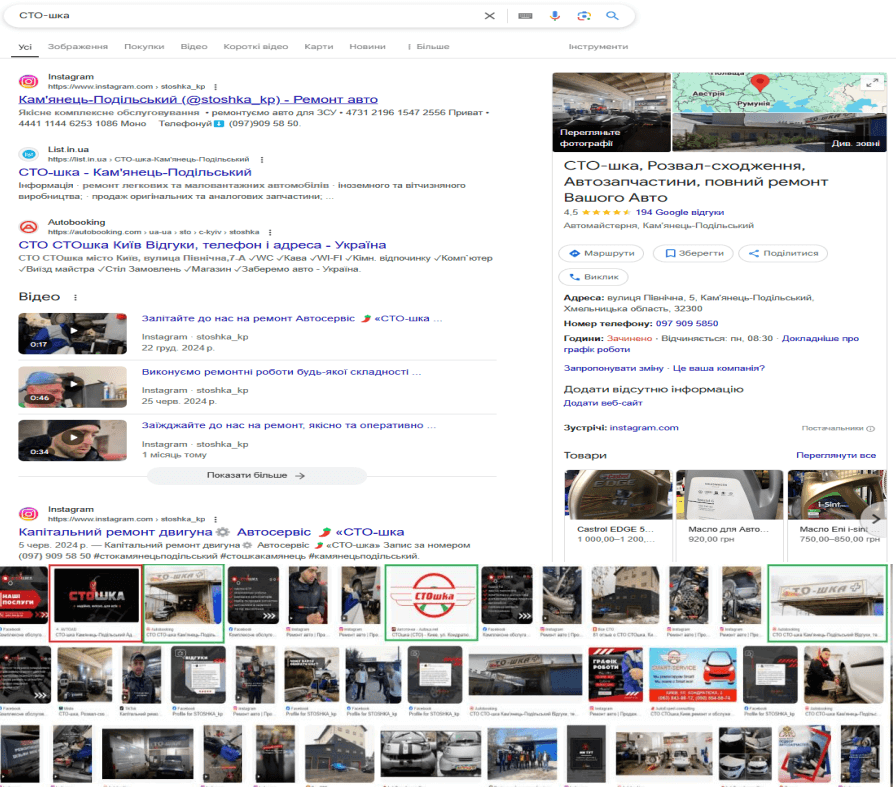Open options dots beside the List.in.ua result
Screen dimensions: 896x793
tap(262, 159)
